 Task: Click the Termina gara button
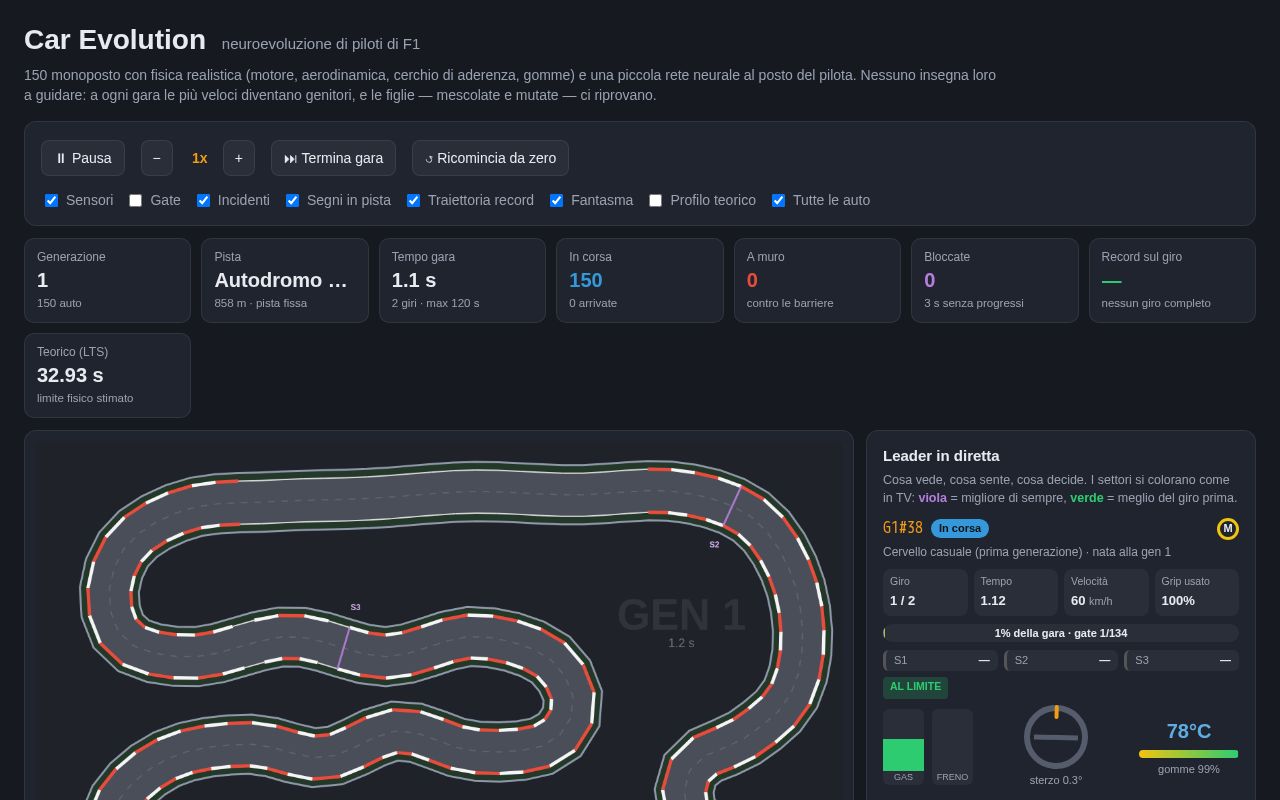tap(333, 158)
